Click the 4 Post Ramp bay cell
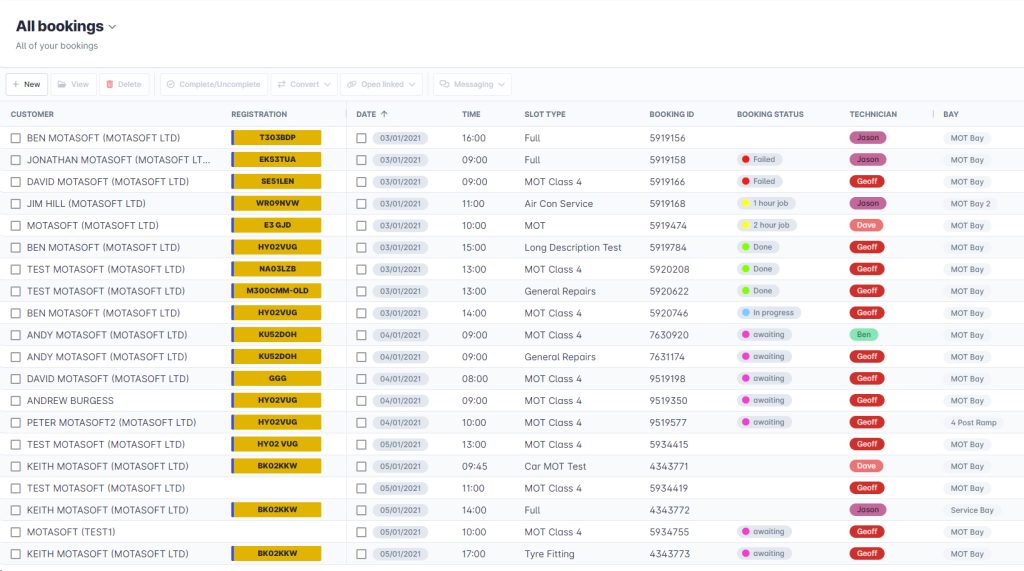 click(x=973, y=423)
